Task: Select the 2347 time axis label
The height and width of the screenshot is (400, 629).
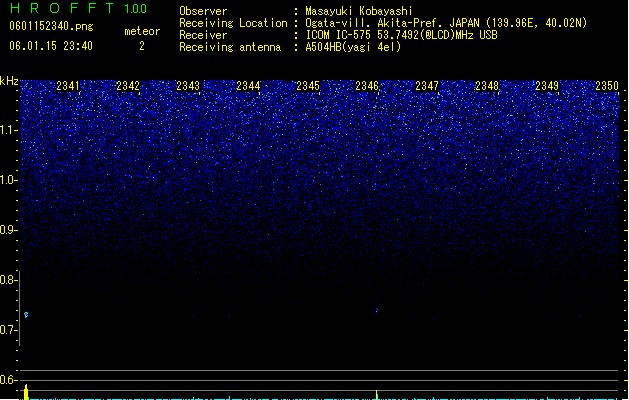Action: click(427, 86)
